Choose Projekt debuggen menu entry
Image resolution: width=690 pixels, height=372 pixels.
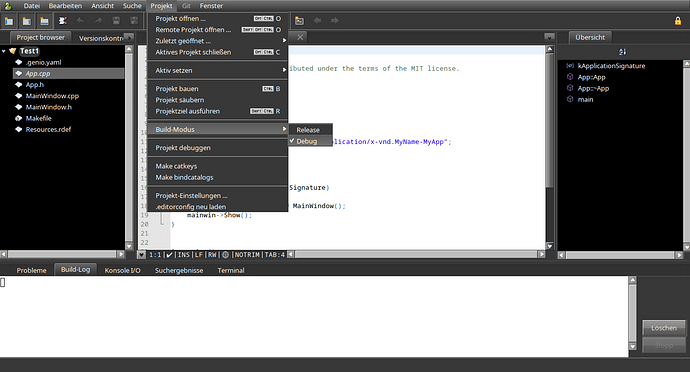point(217,148)
